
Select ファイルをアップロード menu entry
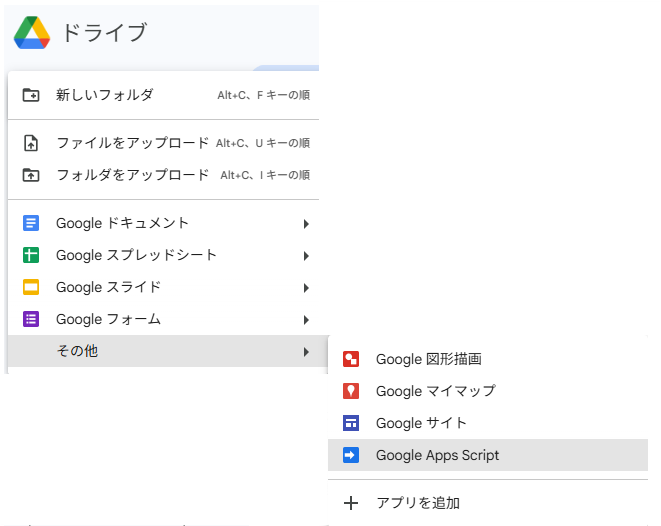click(164, 143)
